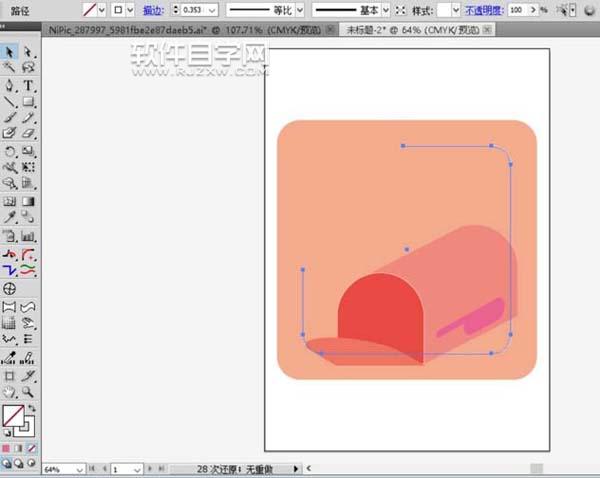This screenshot has height=478, width=600.
Task: Select the black arrow Selection tool
Action: click(9, 52)
